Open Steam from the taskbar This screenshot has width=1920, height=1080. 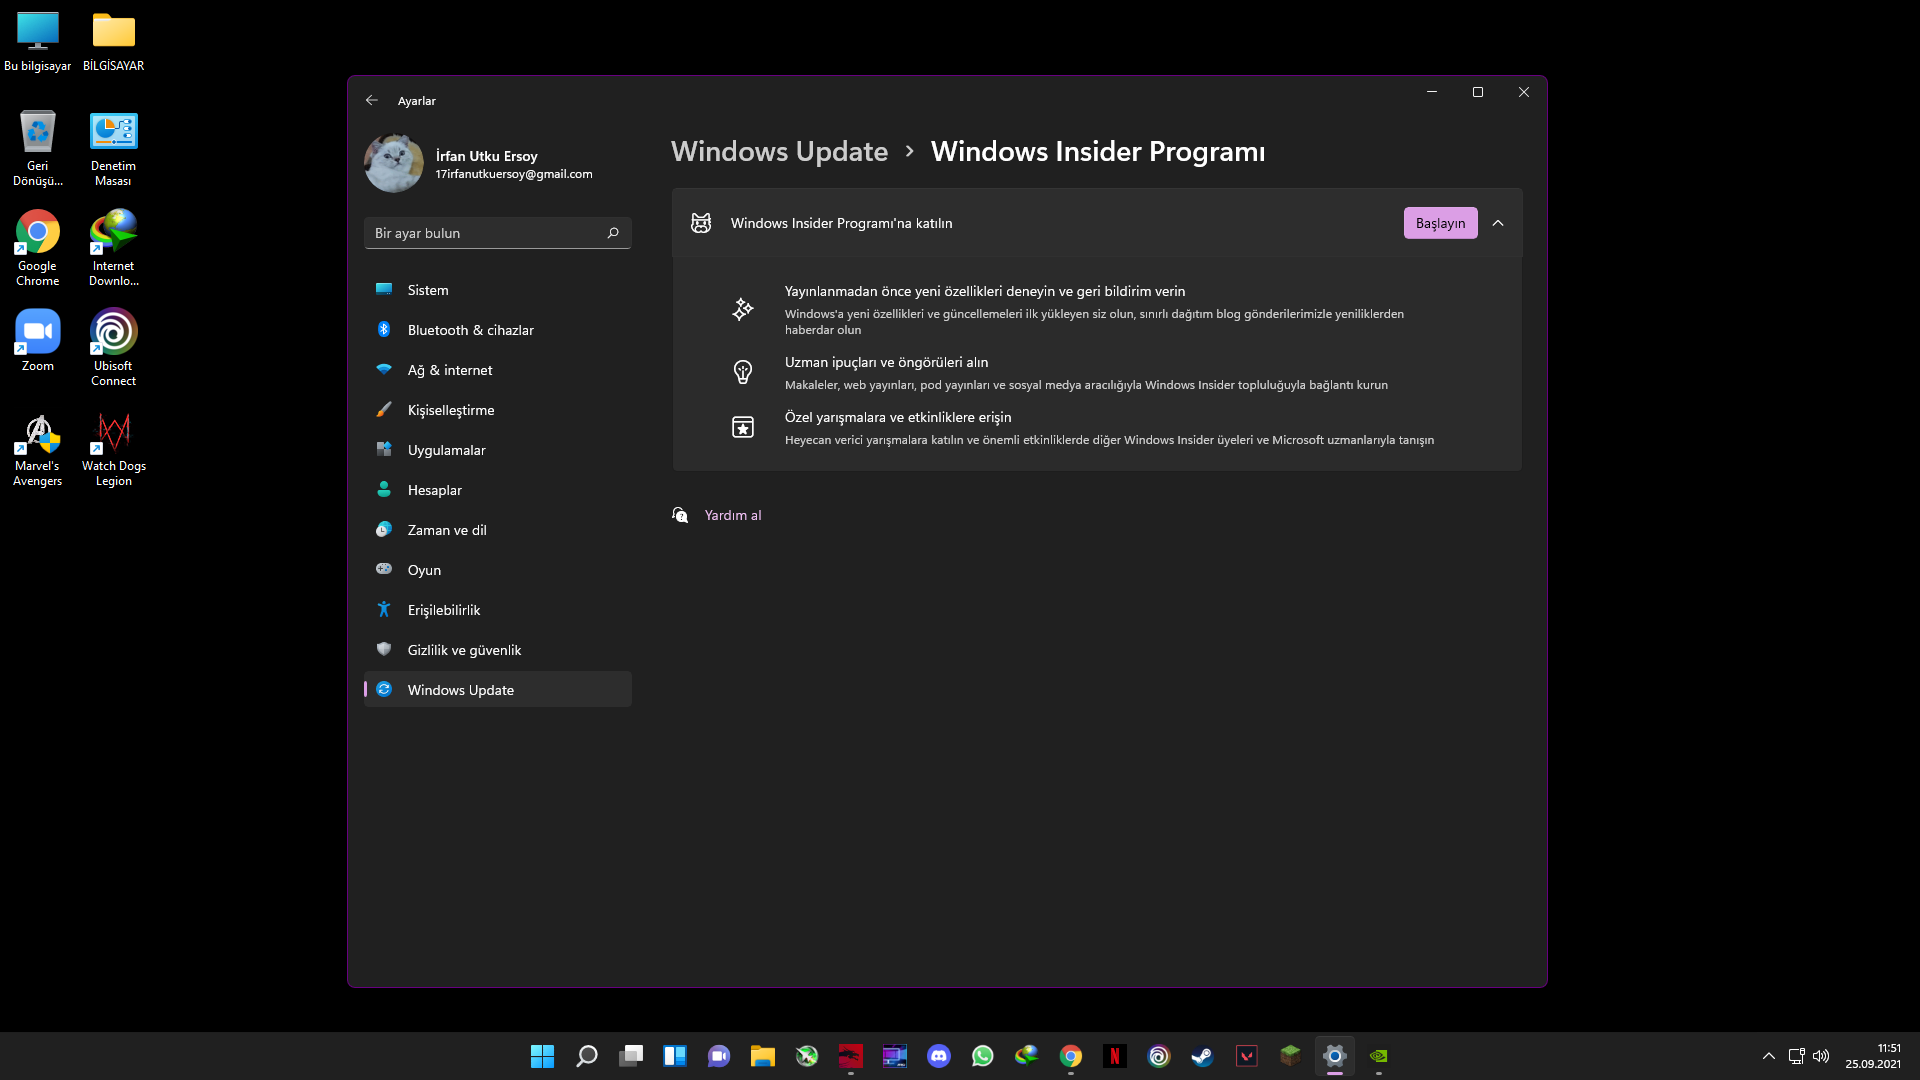[x=1202, y=1056]
